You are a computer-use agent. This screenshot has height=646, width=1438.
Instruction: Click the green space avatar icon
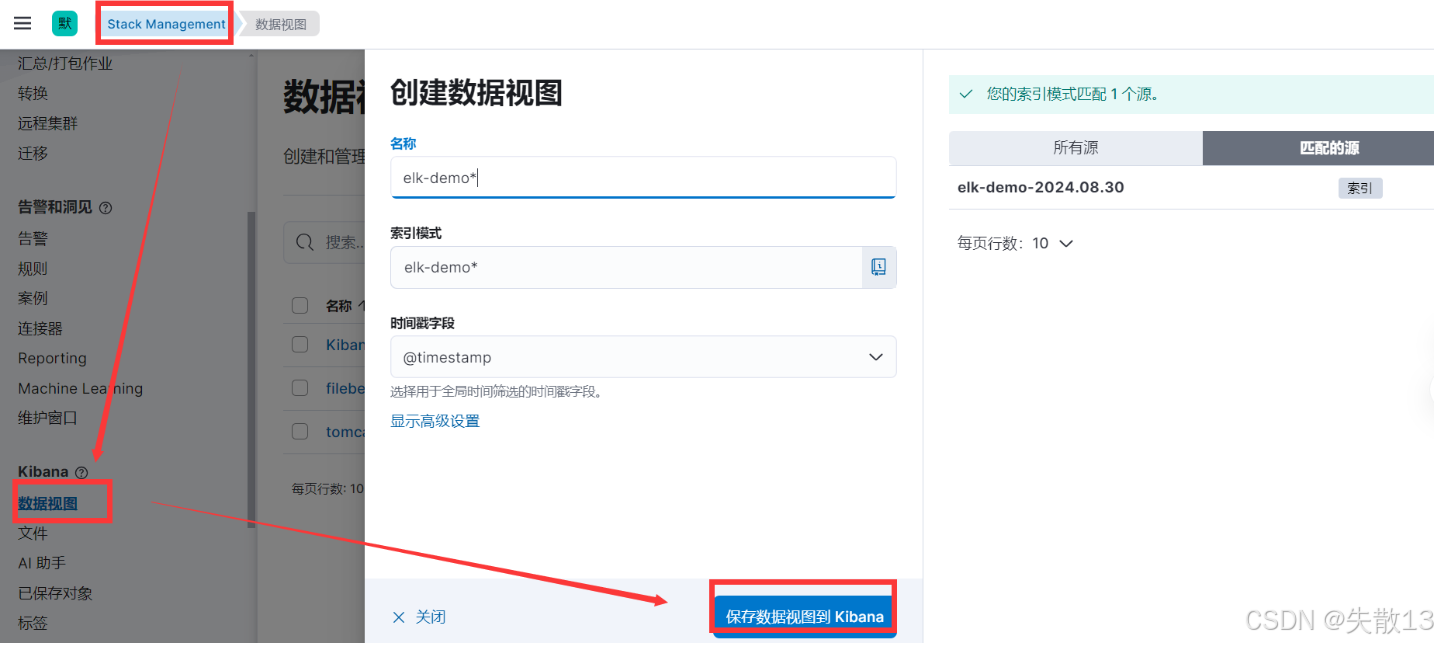pos(65,23)
